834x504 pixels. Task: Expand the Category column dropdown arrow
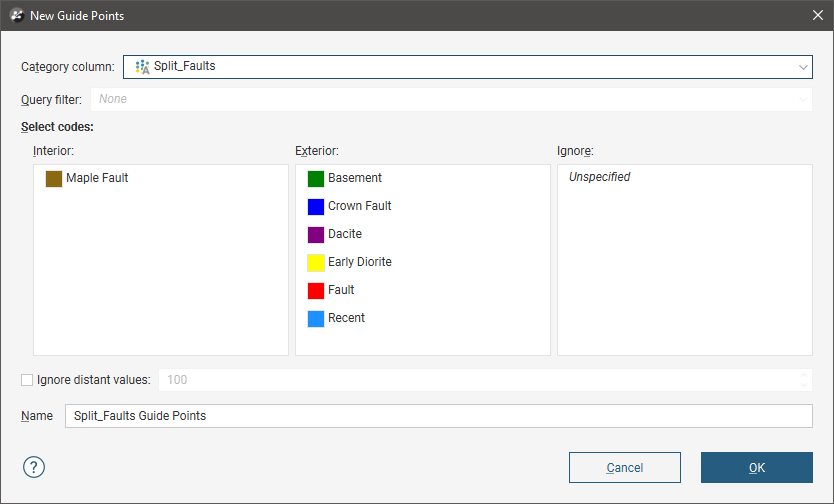[x=803, y=67]
